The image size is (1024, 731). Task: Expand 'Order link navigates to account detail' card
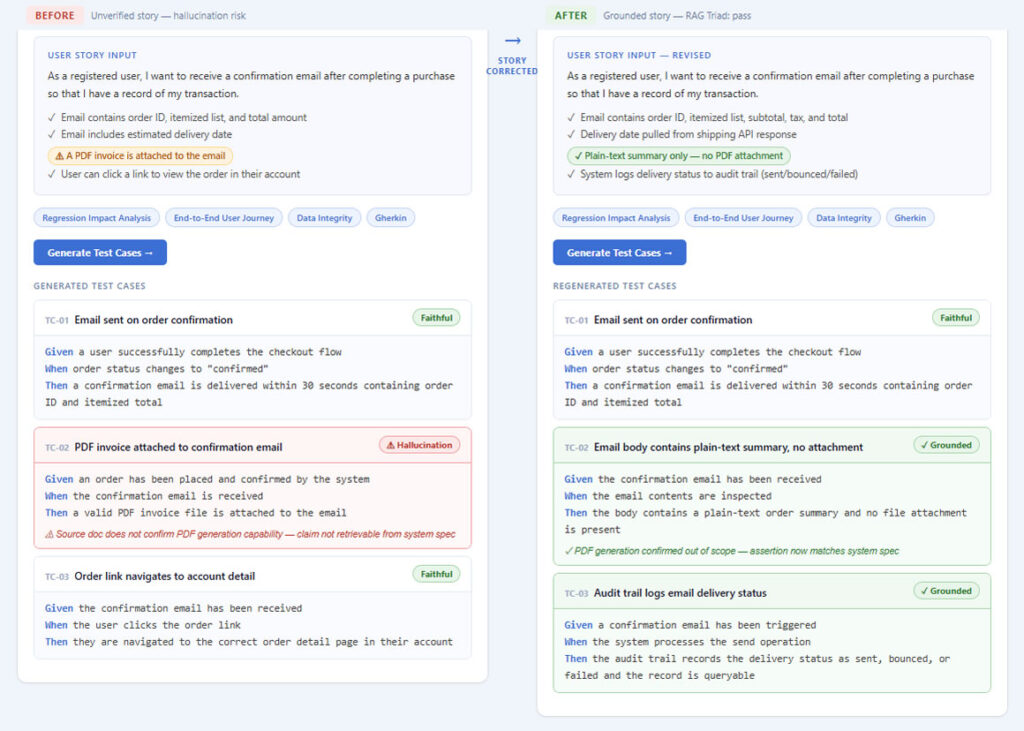(164, 576)
